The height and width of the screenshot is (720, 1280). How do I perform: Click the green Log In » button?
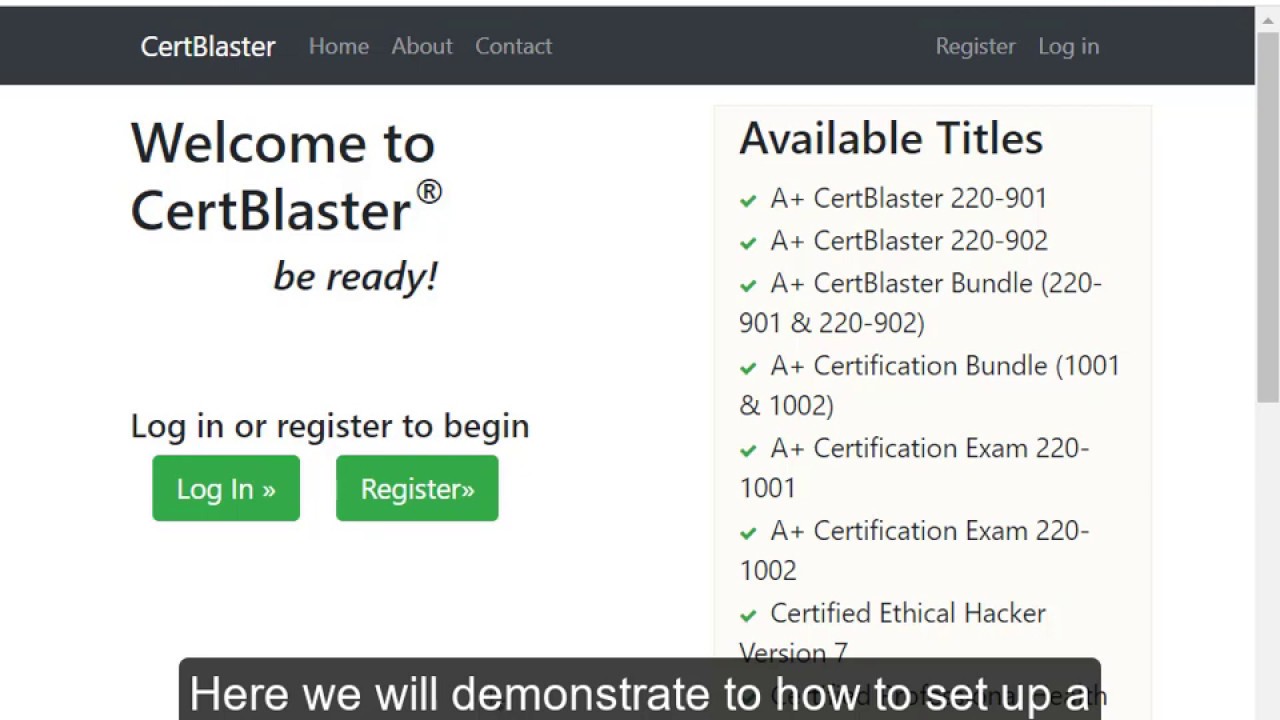pyautogui.click(x=226, y=488)
